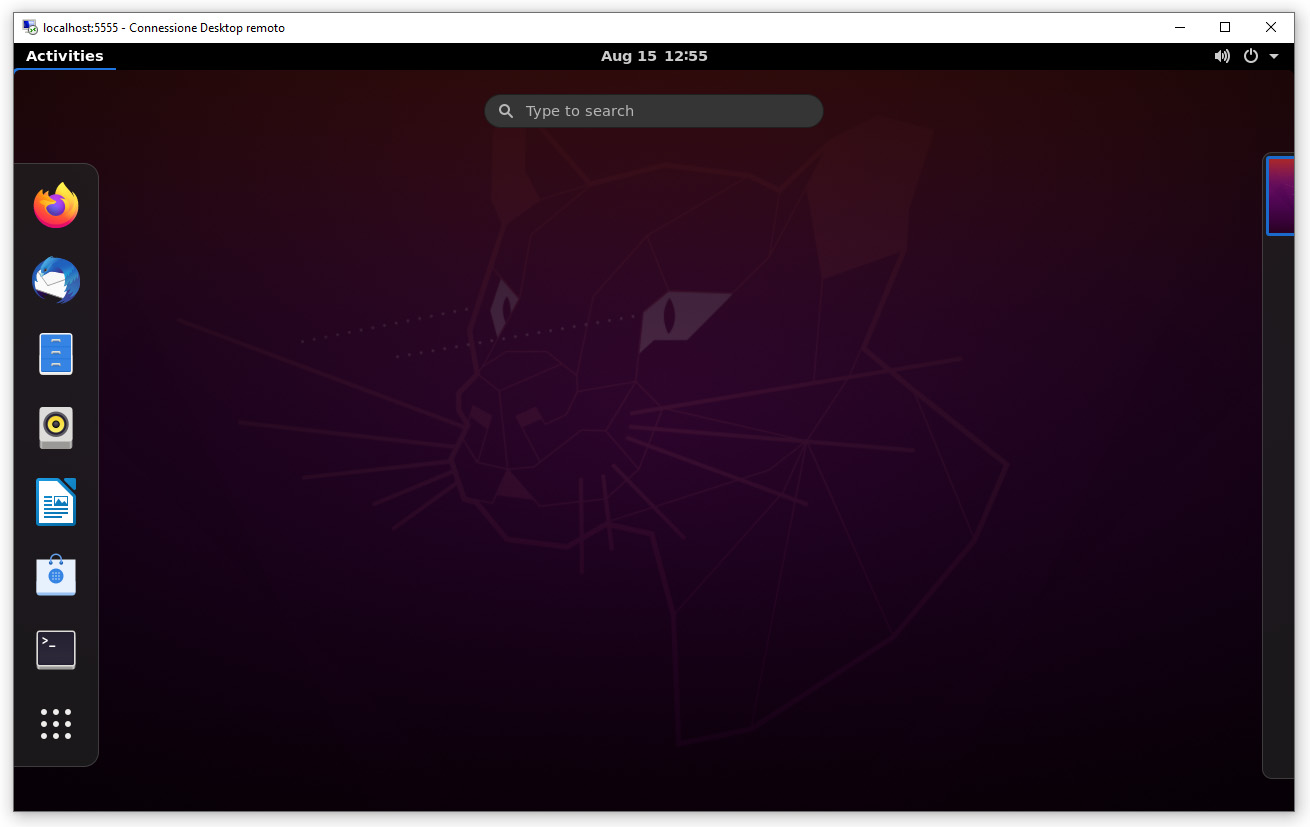The width and height of the screenshot is (1310, 827).
Task: Show the applications grid
Action: point(55,724)
